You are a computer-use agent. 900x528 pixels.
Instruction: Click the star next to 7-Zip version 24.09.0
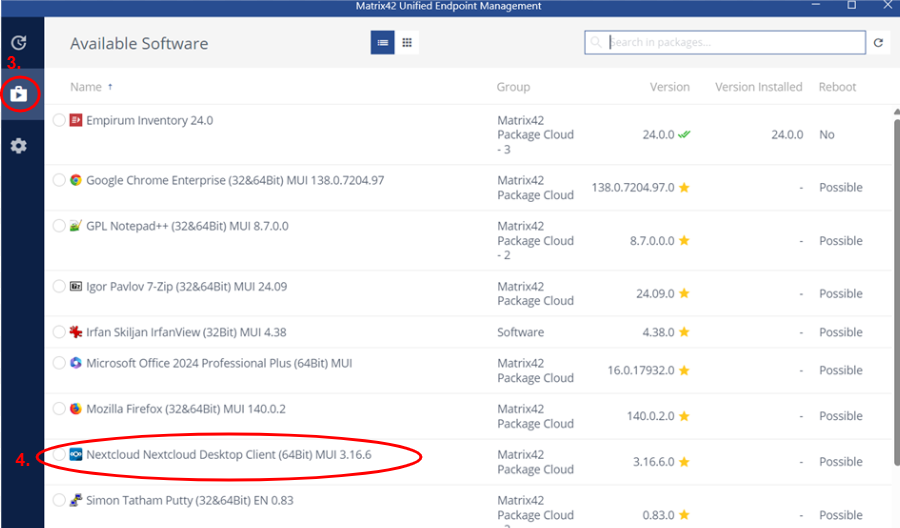[684, 293]
